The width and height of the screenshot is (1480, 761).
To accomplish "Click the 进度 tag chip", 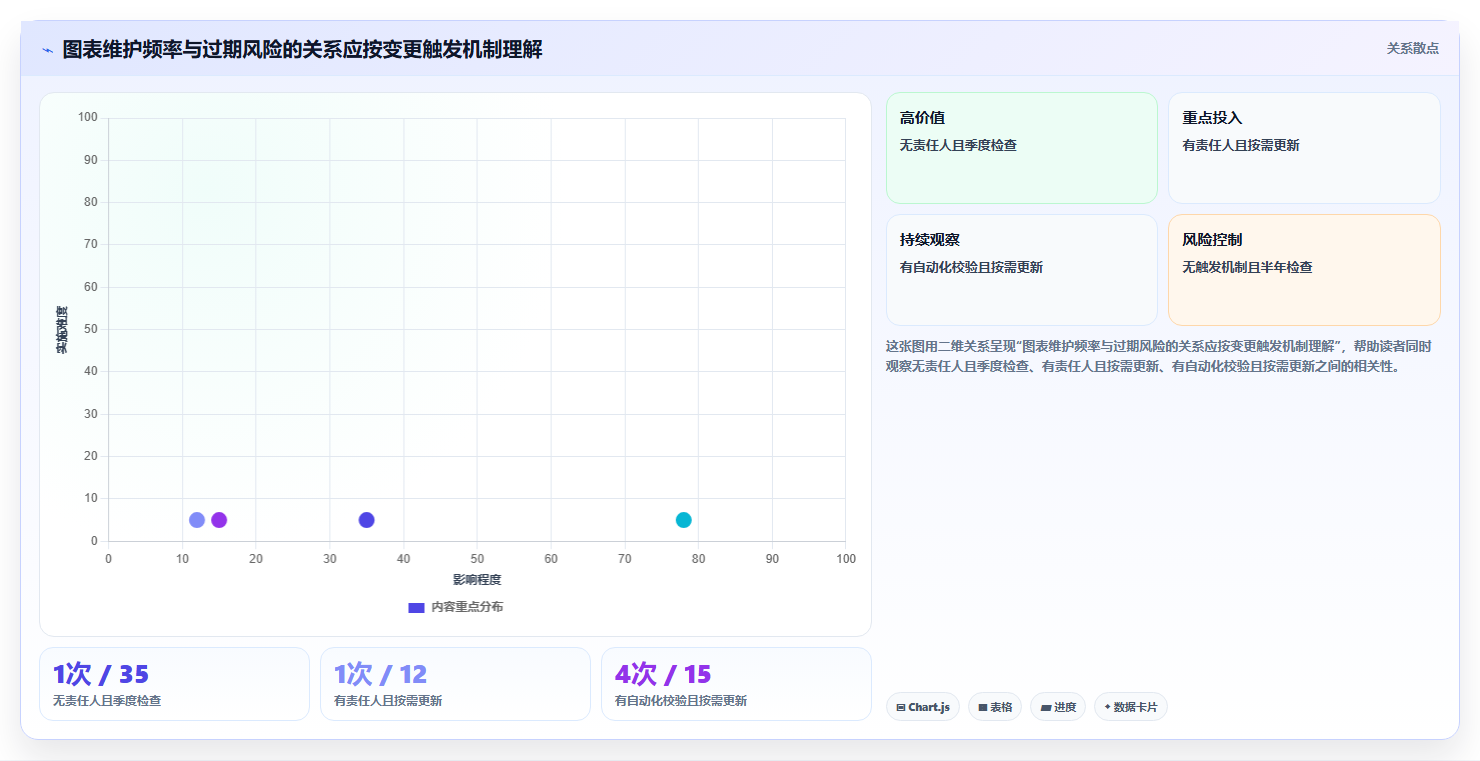I will [1057, 707].
